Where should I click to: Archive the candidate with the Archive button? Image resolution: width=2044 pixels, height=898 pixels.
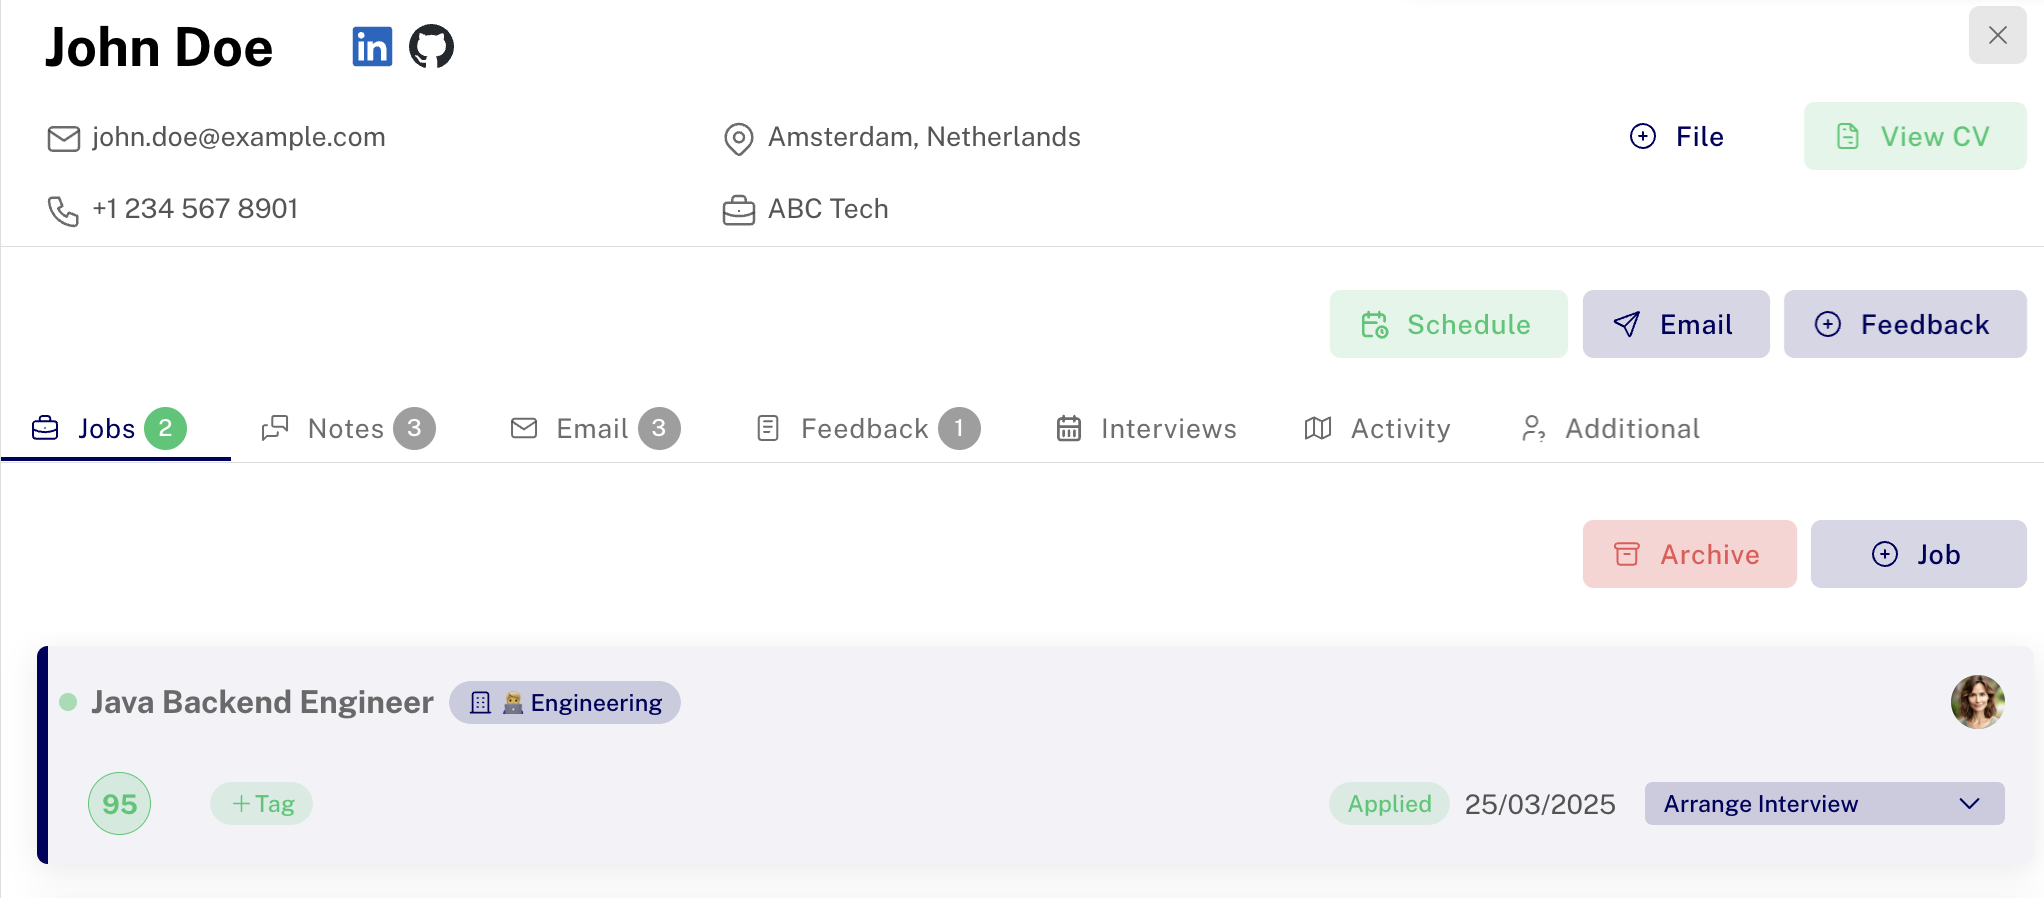[1688, 554]
